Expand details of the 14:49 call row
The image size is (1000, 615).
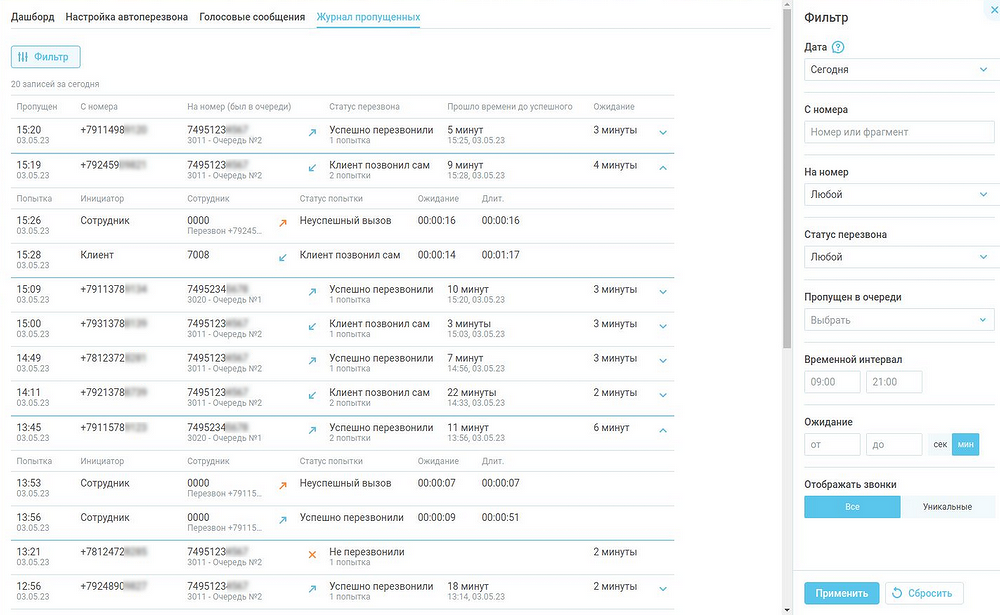coord(663,361)
